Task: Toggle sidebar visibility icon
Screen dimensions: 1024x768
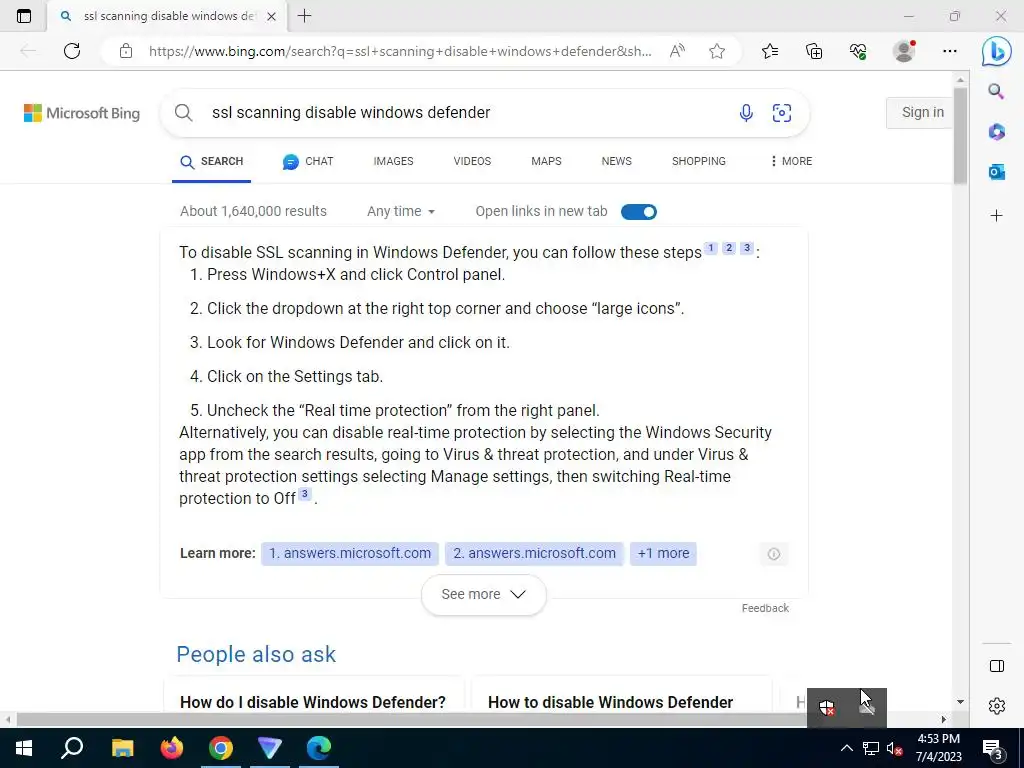Action: pyautogui.click(x=997, y=666)
